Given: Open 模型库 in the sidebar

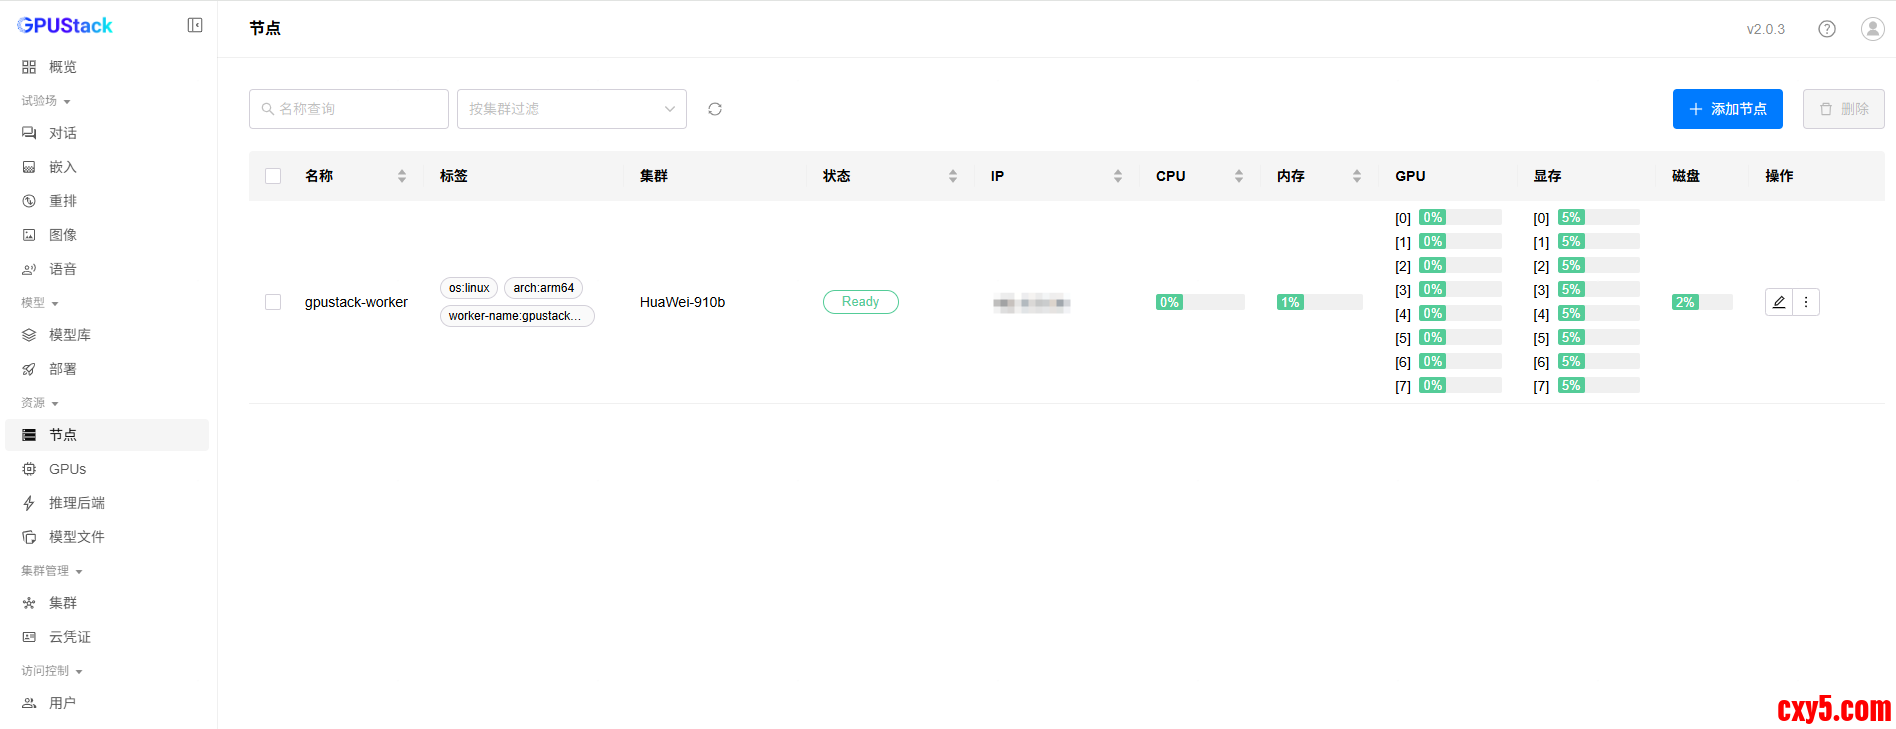Looking at the screenshot, I should point(69,335).
